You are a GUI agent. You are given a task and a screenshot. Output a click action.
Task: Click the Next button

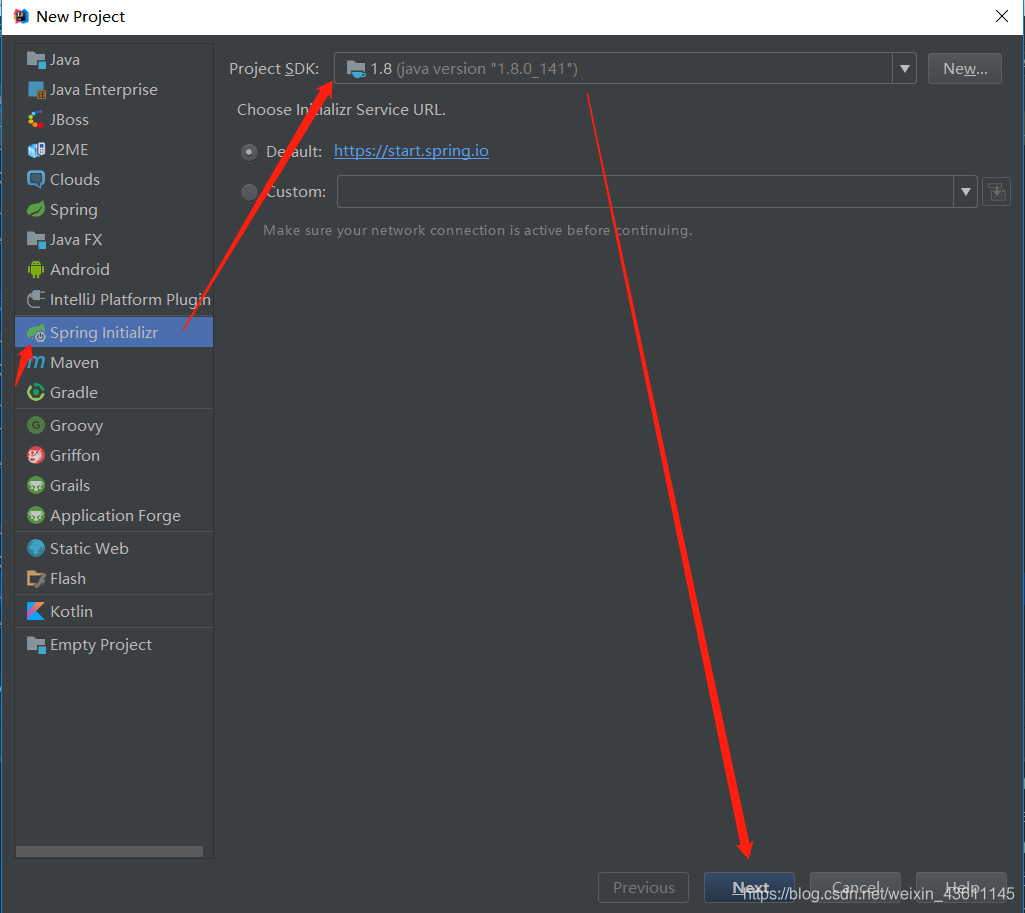tap(749, 888)
